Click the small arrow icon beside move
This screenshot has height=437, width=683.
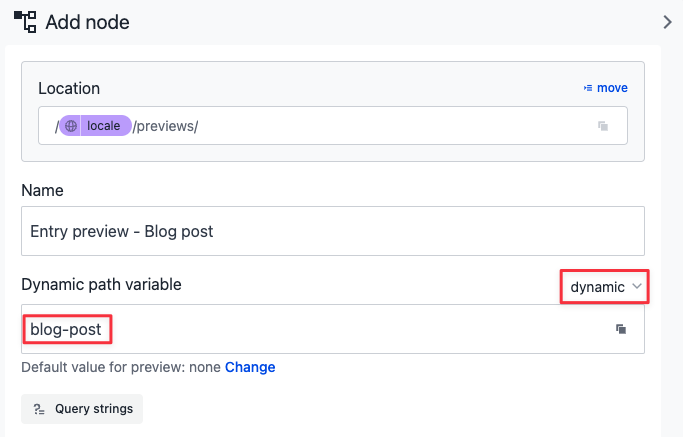click(x=588, y=88)
